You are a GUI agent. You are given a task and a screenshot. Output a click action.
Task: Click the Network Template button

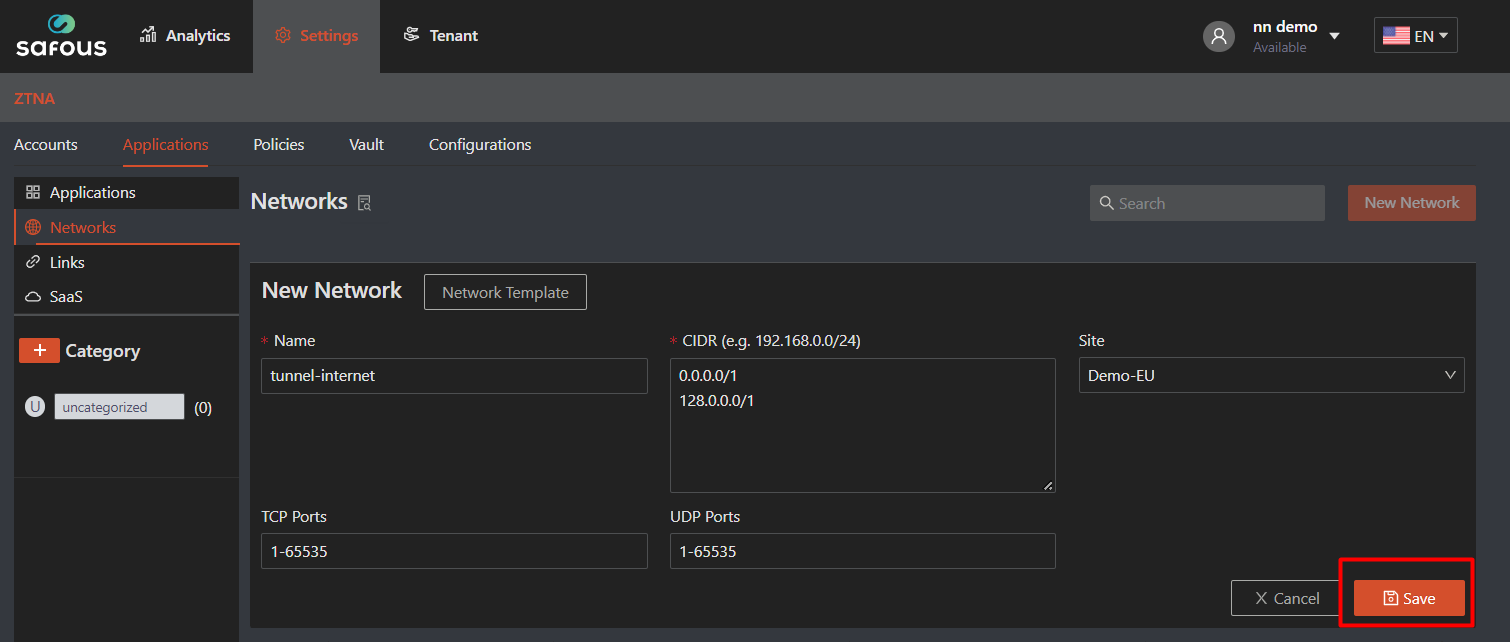[x=505, y=292]
